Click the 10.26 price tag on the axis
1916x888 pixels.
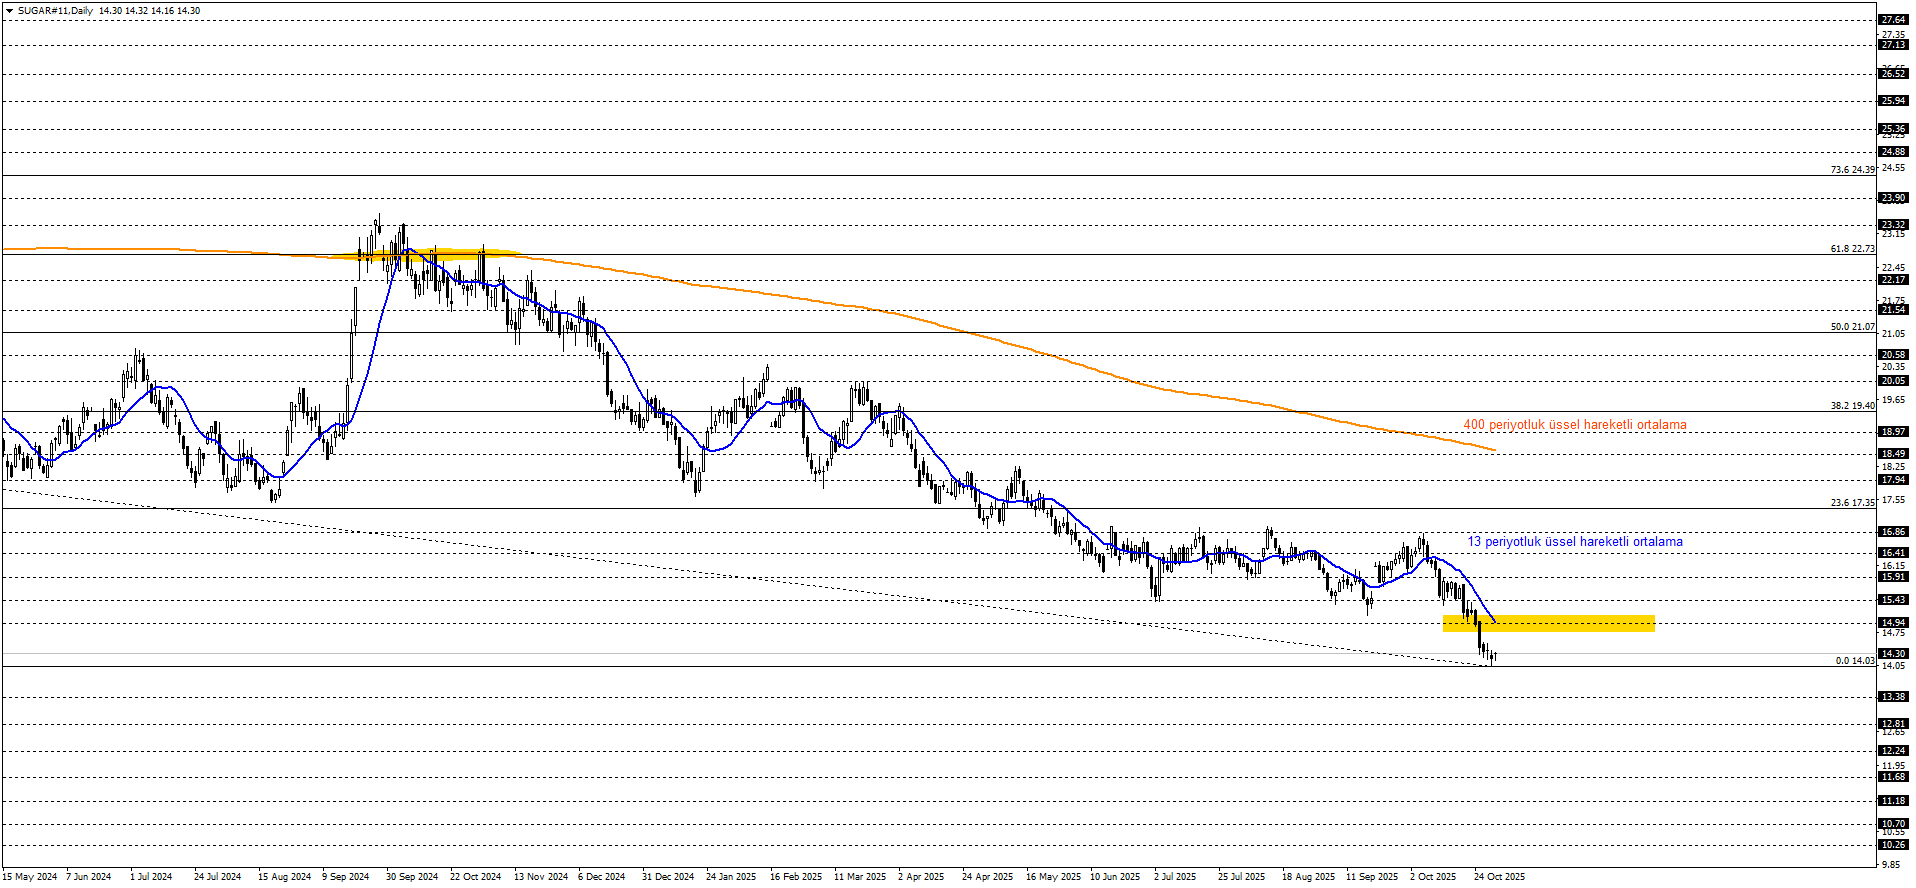click(1893, 845)
